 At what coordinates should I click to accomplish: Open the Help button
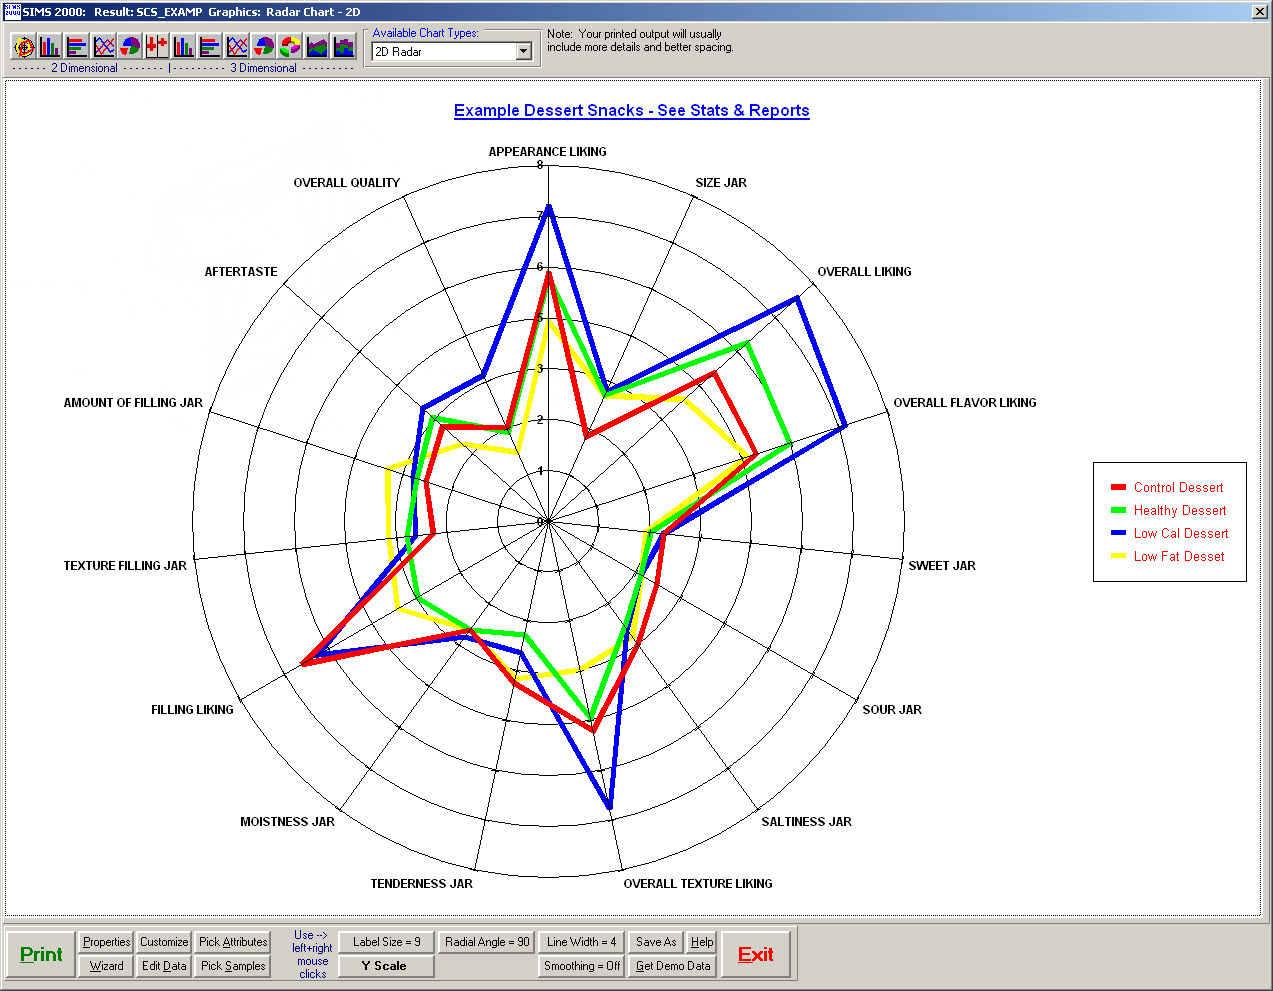[702, 942]
